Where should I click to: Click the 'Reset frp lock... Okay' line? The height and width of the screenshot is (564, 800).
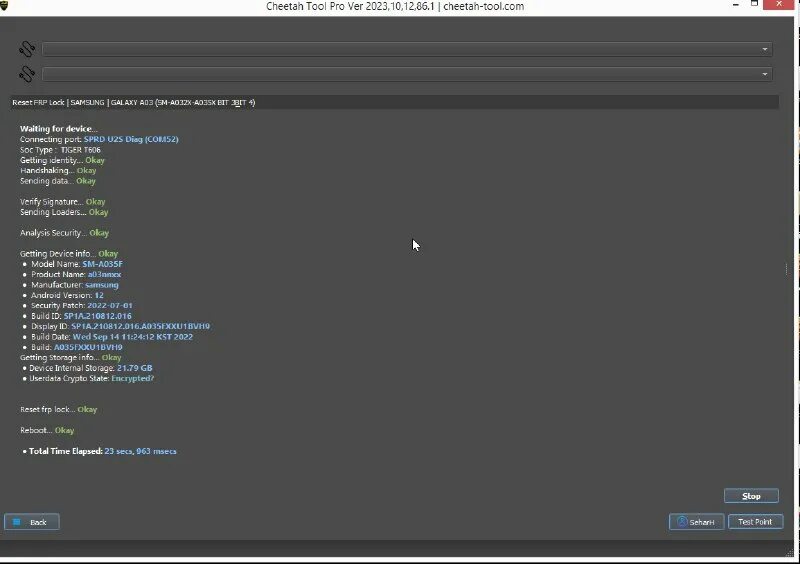58,409
